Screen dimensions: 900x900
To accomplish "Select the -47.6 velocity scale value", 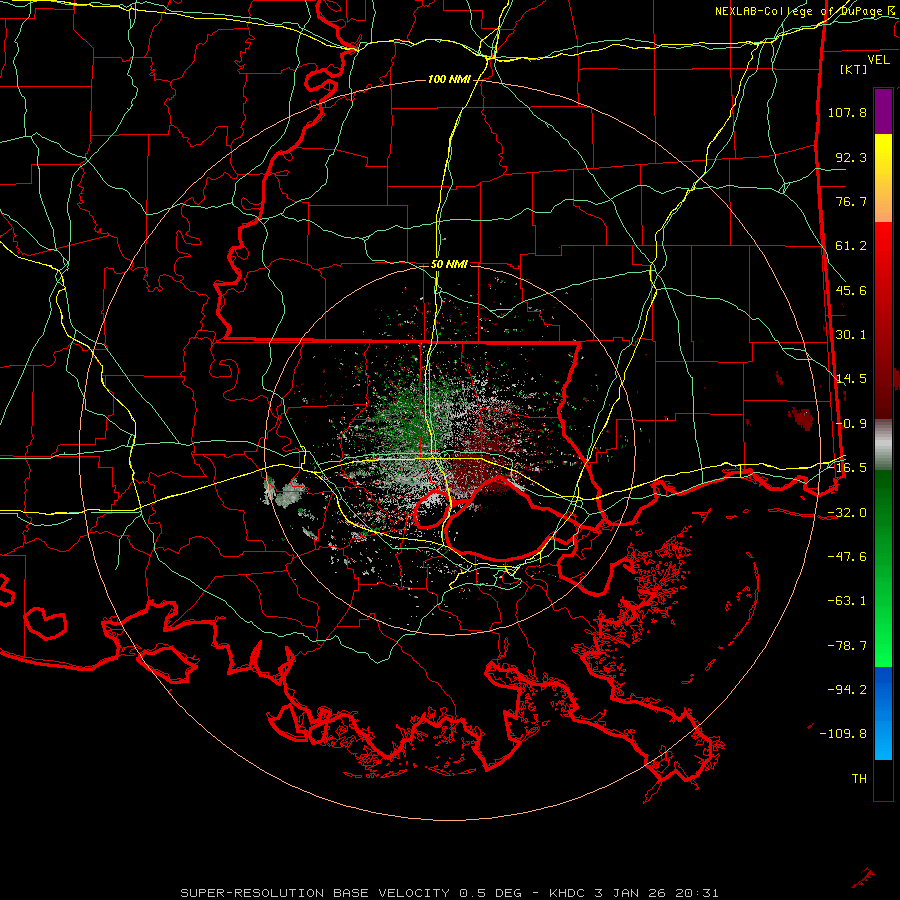I will click(847, 557).
